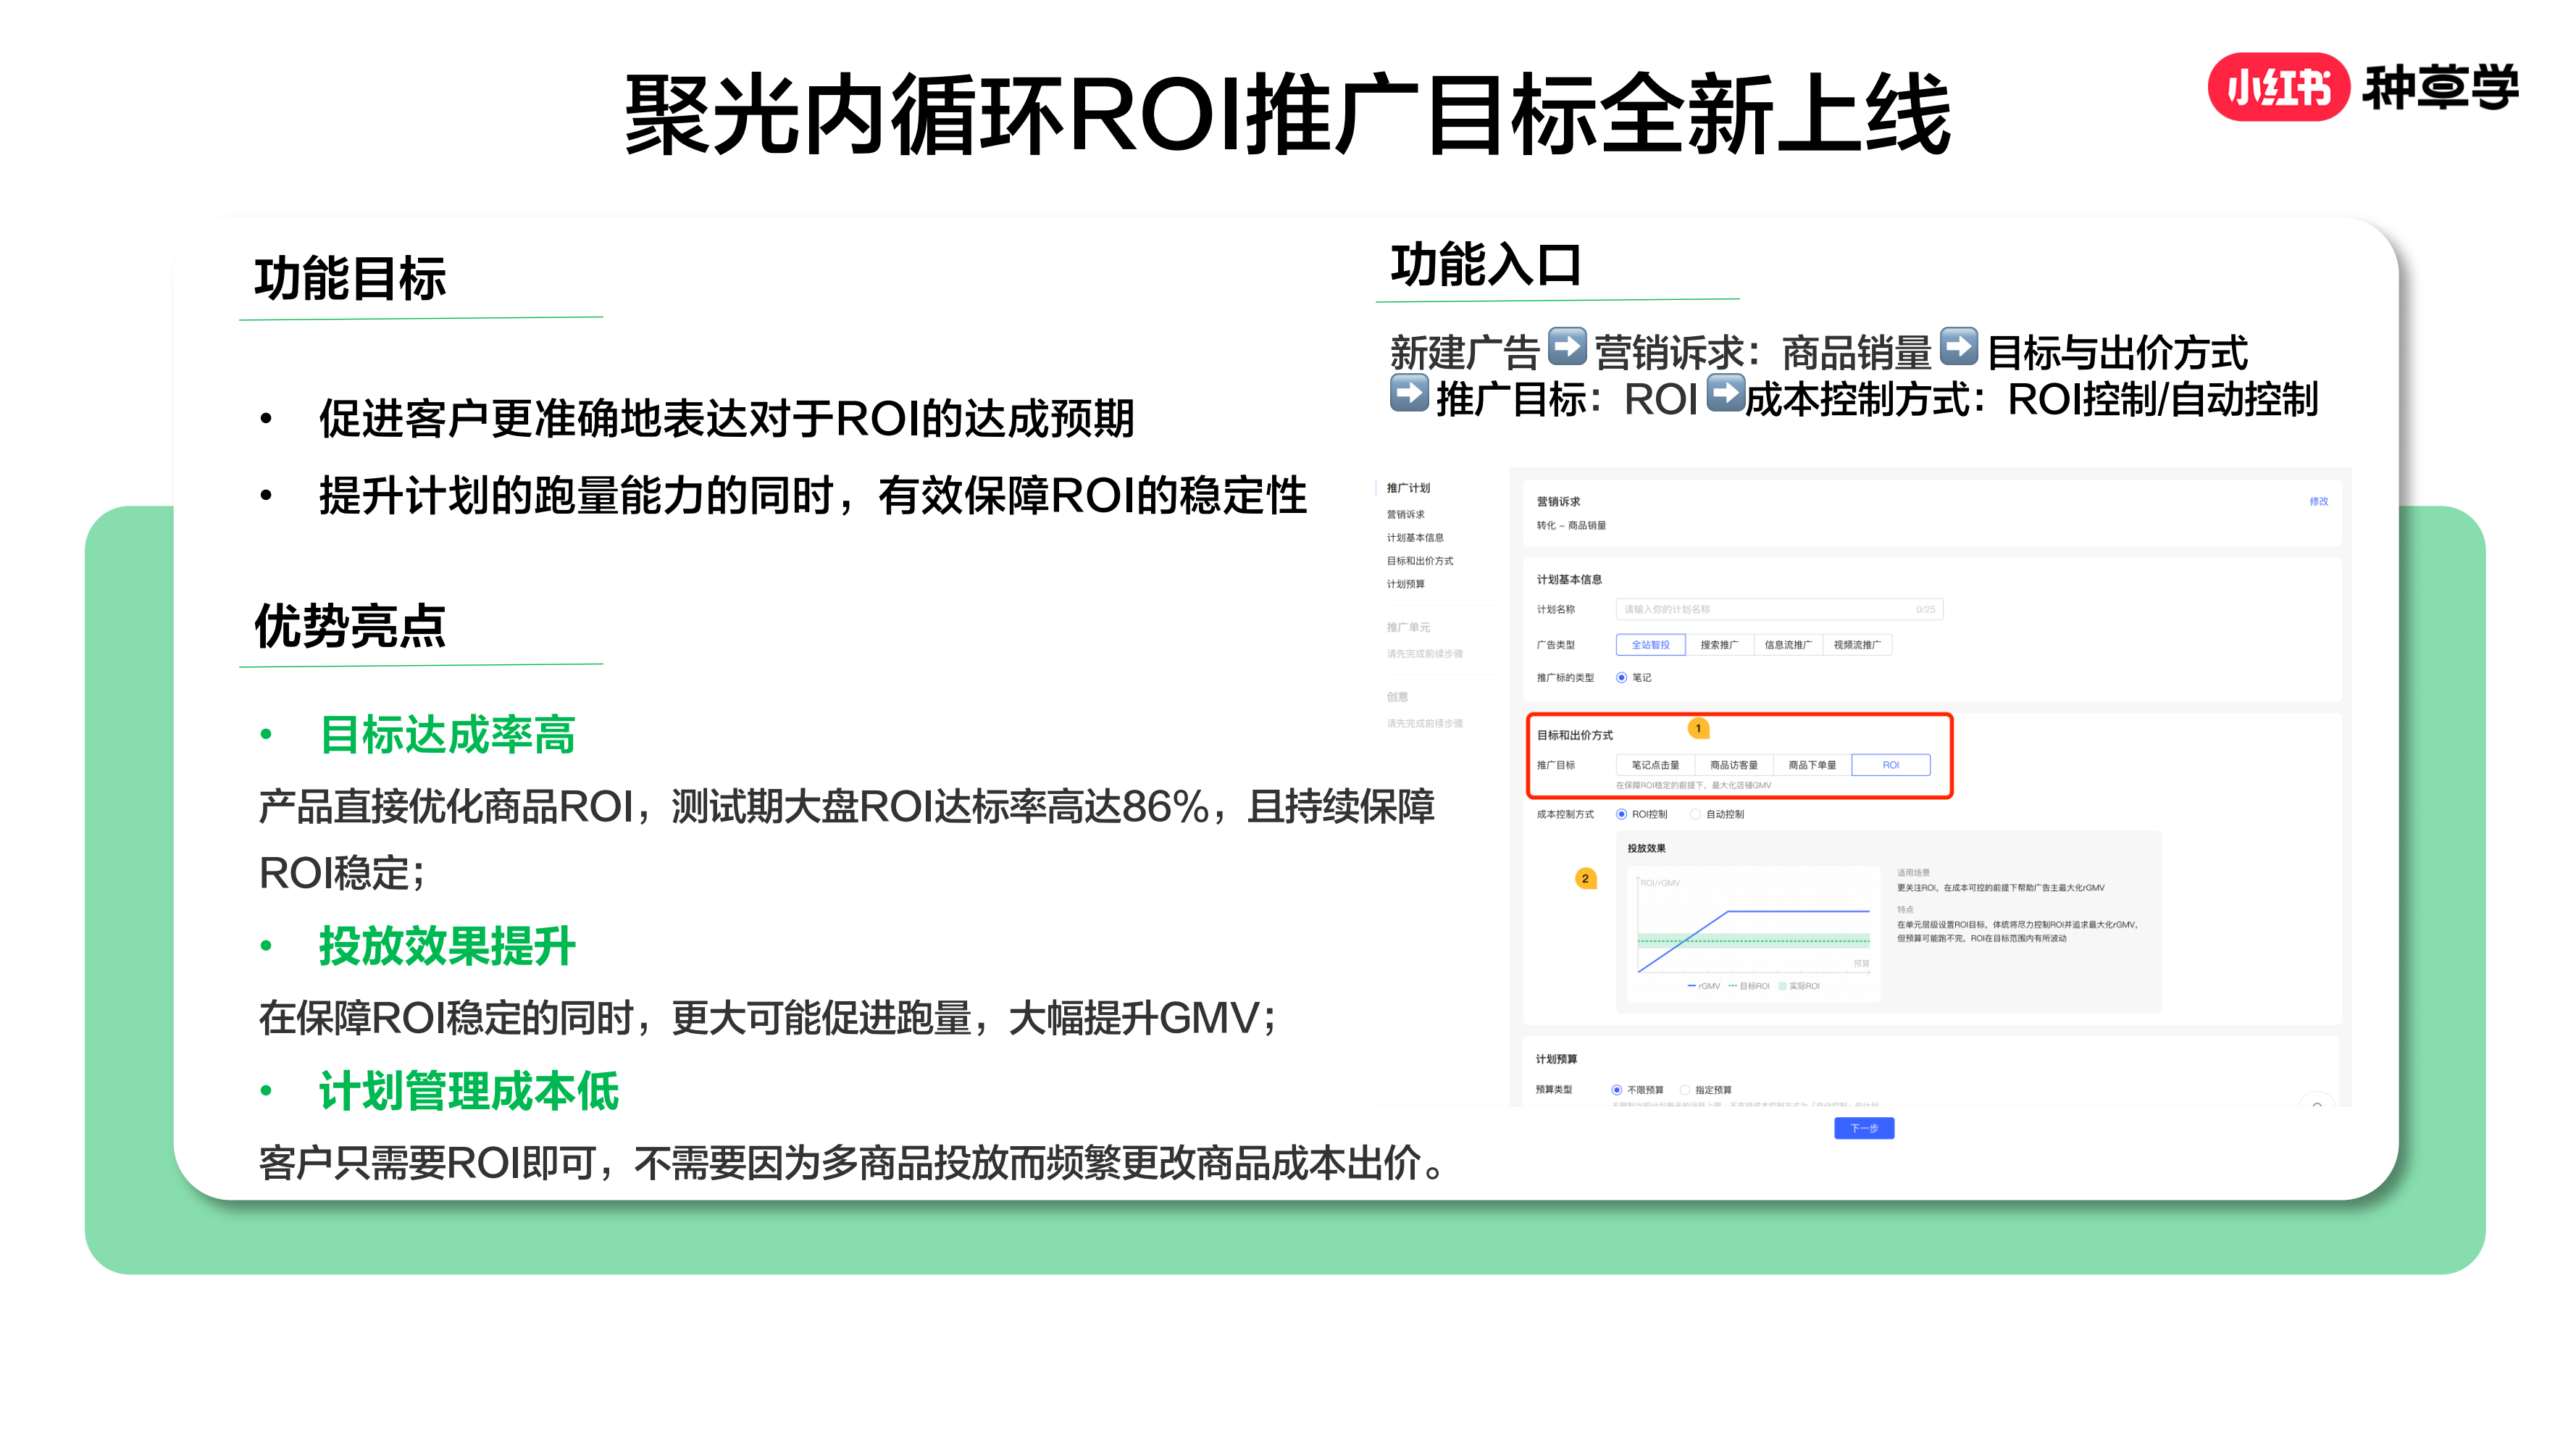Click 创意 in the side navigation
The image size is (2576, 1449).
pyautogui.click(x=1397, y=697)
